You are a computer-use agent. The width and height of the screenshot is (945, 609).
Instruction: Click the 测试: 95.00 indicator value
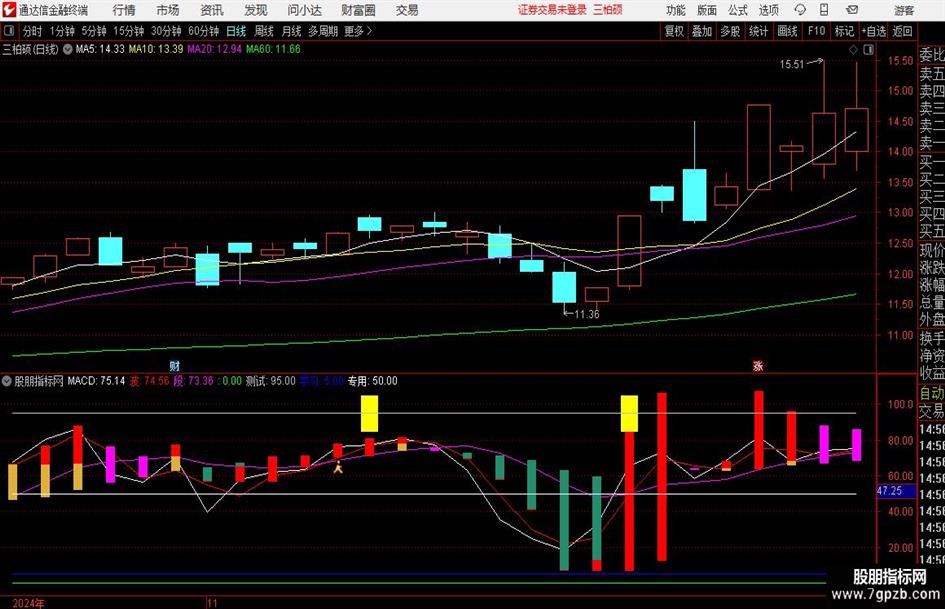(271, 381)
